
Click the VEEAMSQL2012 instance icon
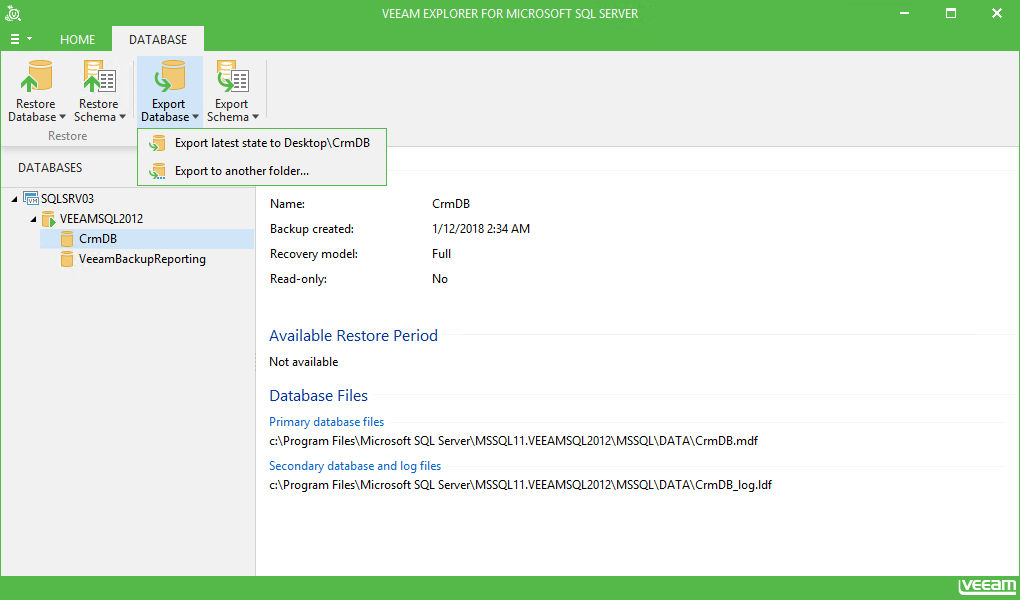(x=49, y=219)
